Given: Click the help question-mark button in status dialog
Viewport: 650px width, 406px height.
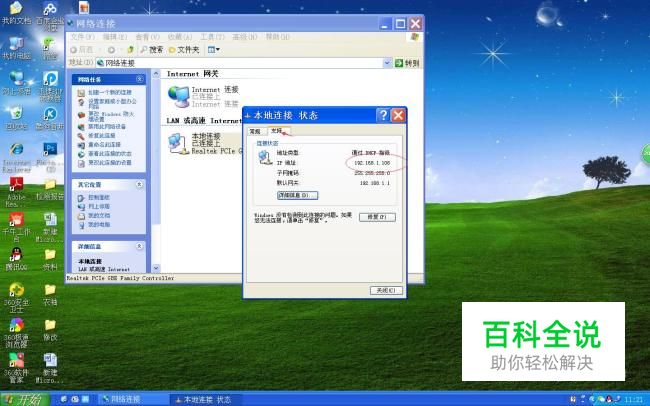Looking at the screenshot, I should pyautogui.click(x=383, y=115).
